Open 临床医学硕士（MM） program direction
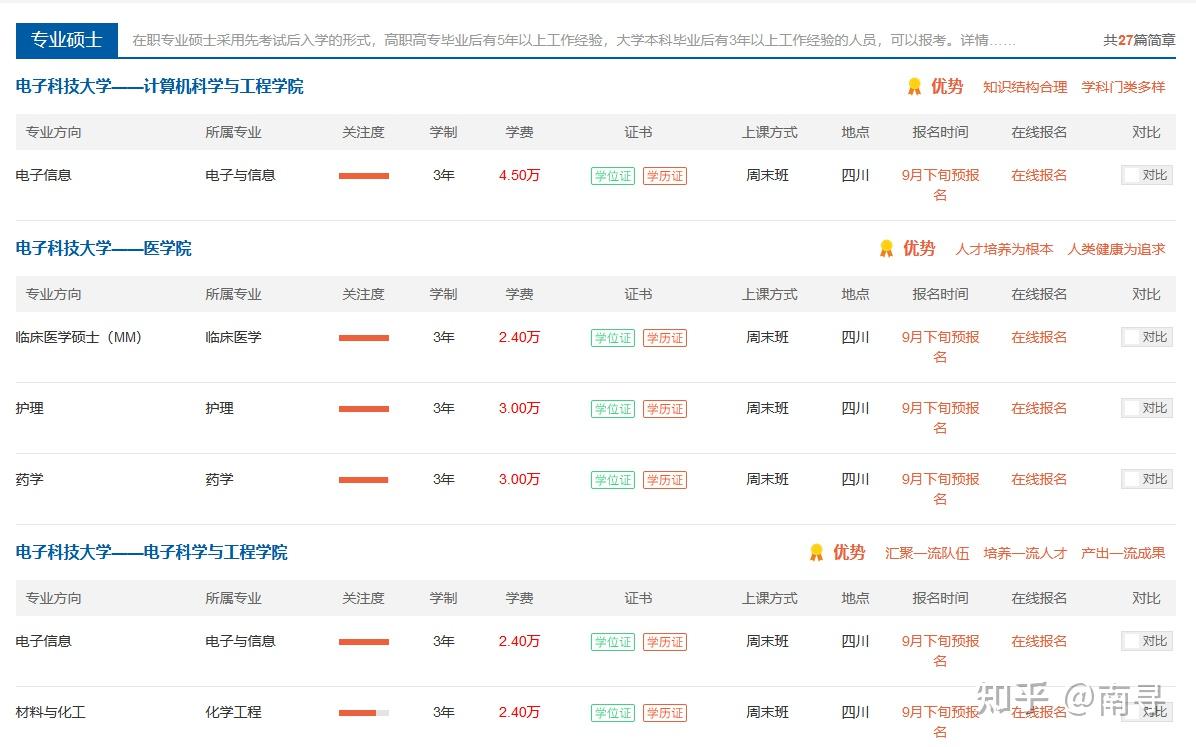 pyautogui.click(x=79, y=336)
